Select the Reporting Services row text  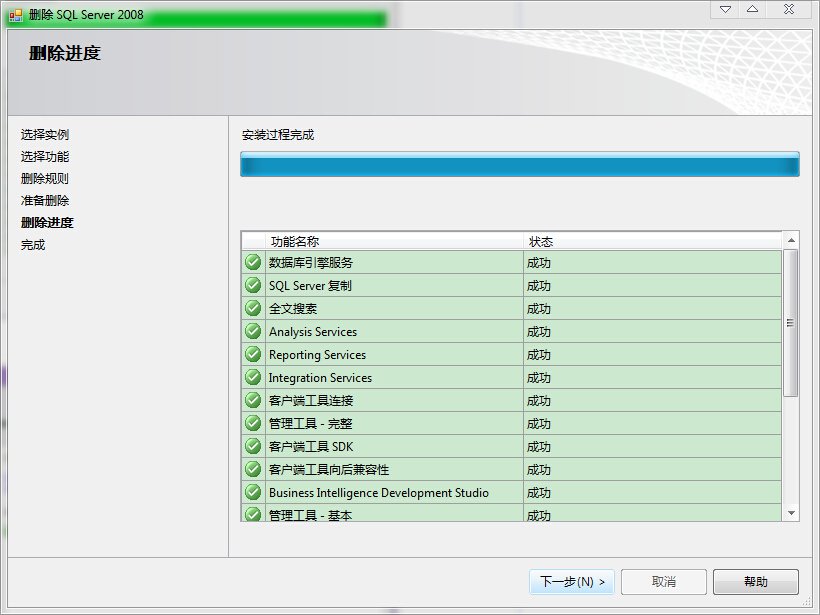317,355
